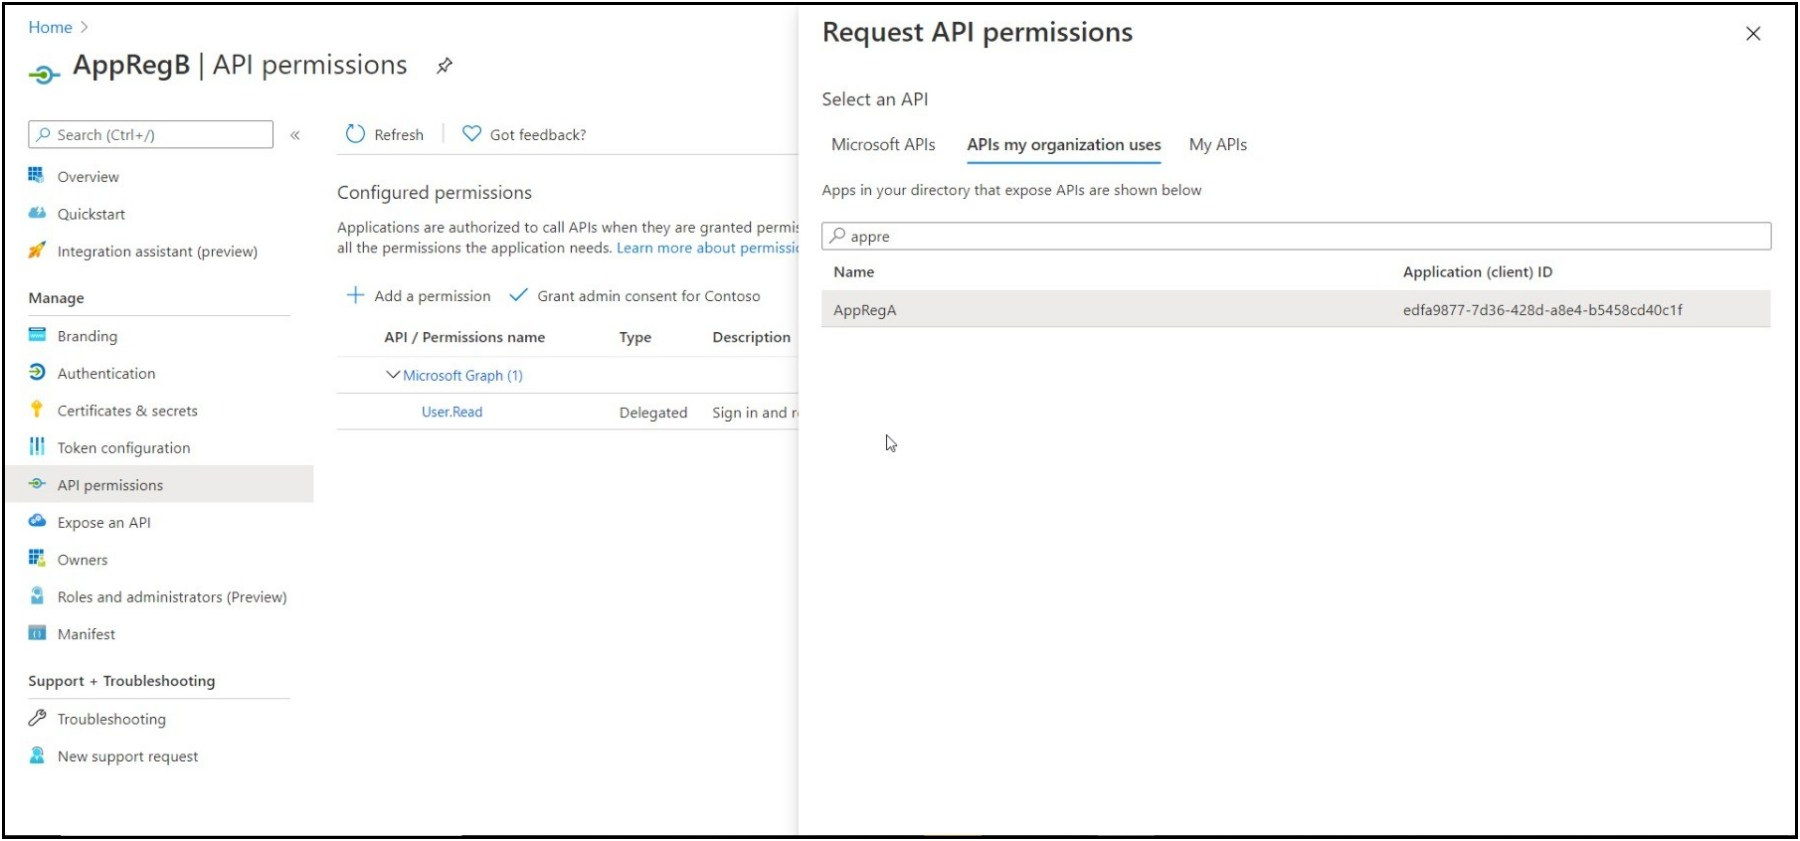
Task: Open Quickstart from the sidebar
Action: pyautogui.click(x=91, y=214)
